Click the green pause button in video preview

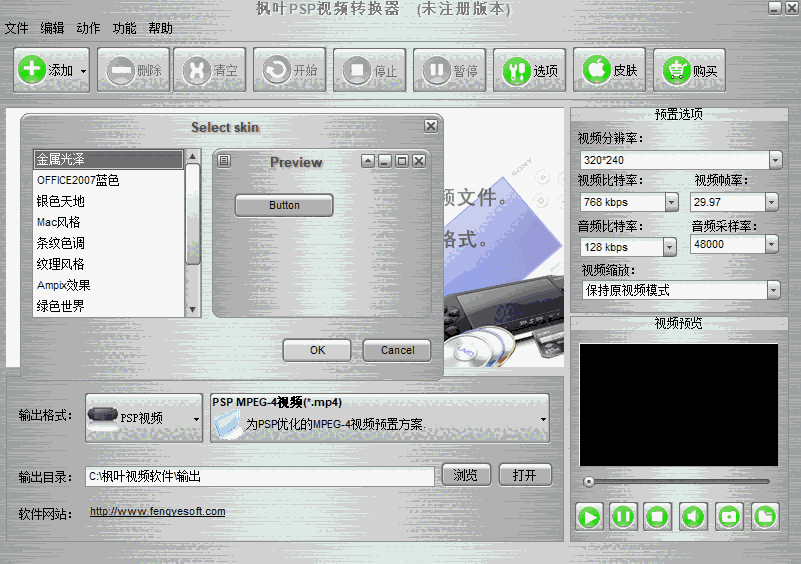pos(623,517)
